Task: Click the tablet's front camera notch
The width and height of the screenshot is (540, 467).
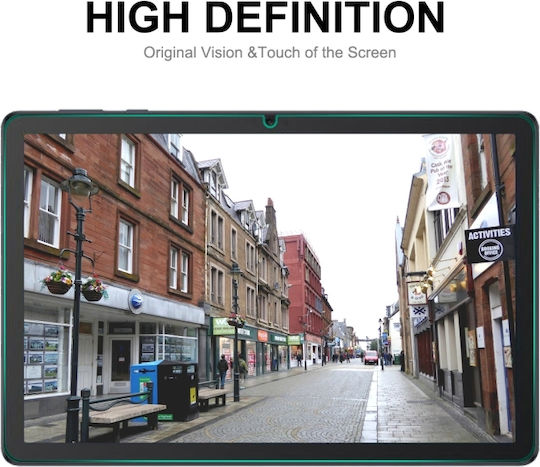Action: [x=270, y=121]
